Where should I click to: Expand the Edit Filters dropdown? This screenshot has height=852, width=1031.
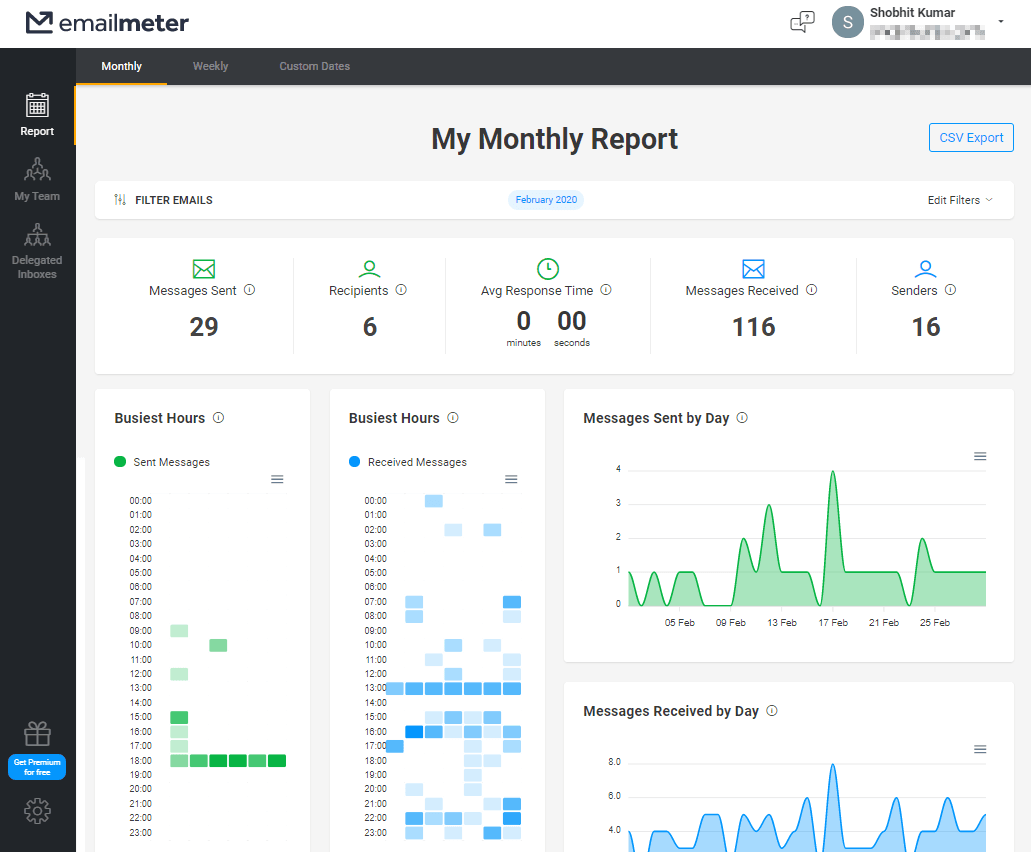[960, 200]
